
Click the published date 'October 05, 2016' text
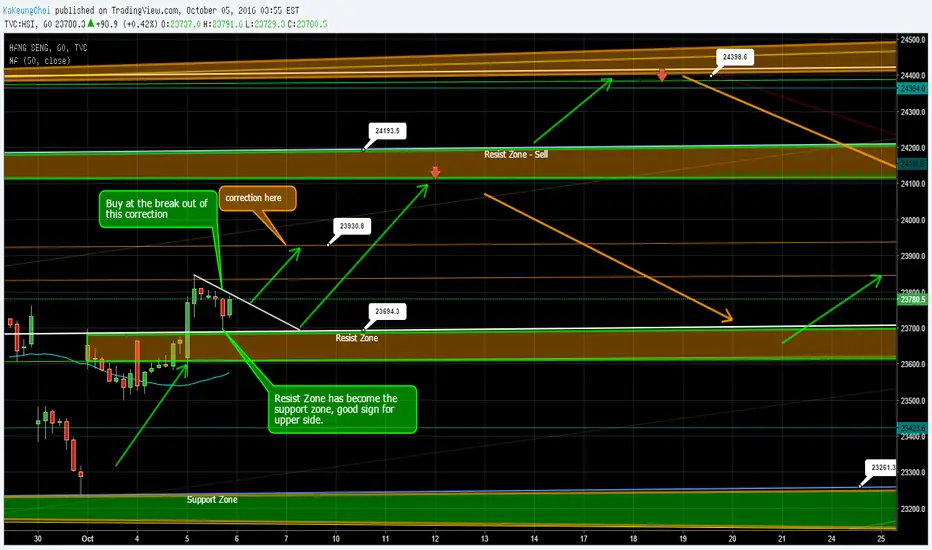click(x=221, y=10)
